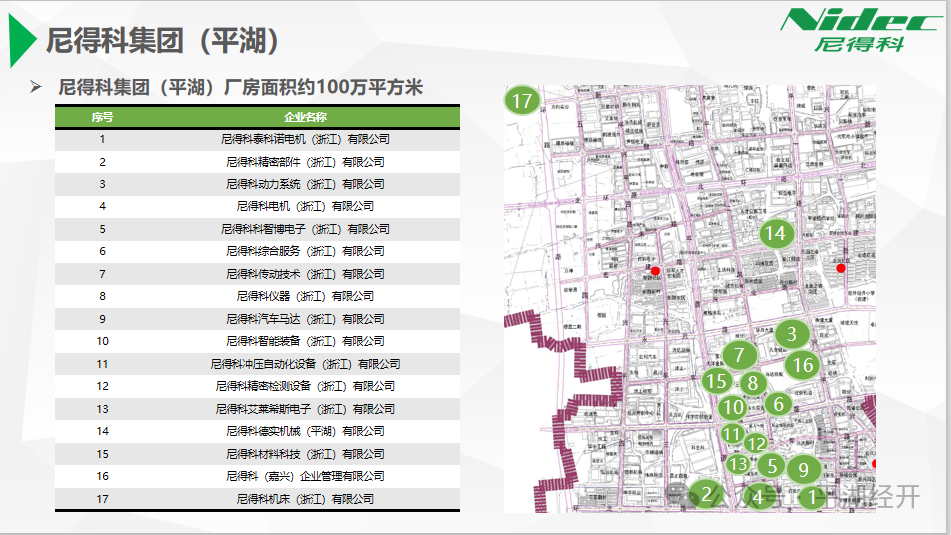951x535 pixels.
Task: Select row 尼得科综合服务（浙江）有限公司
Action: (x=257, y=252)
